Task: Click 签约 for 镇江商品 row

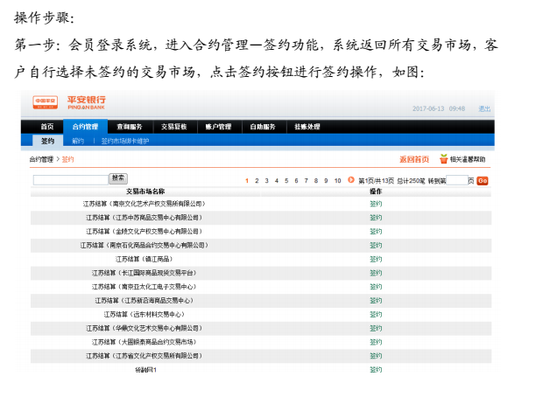Action: pos(376,259)
